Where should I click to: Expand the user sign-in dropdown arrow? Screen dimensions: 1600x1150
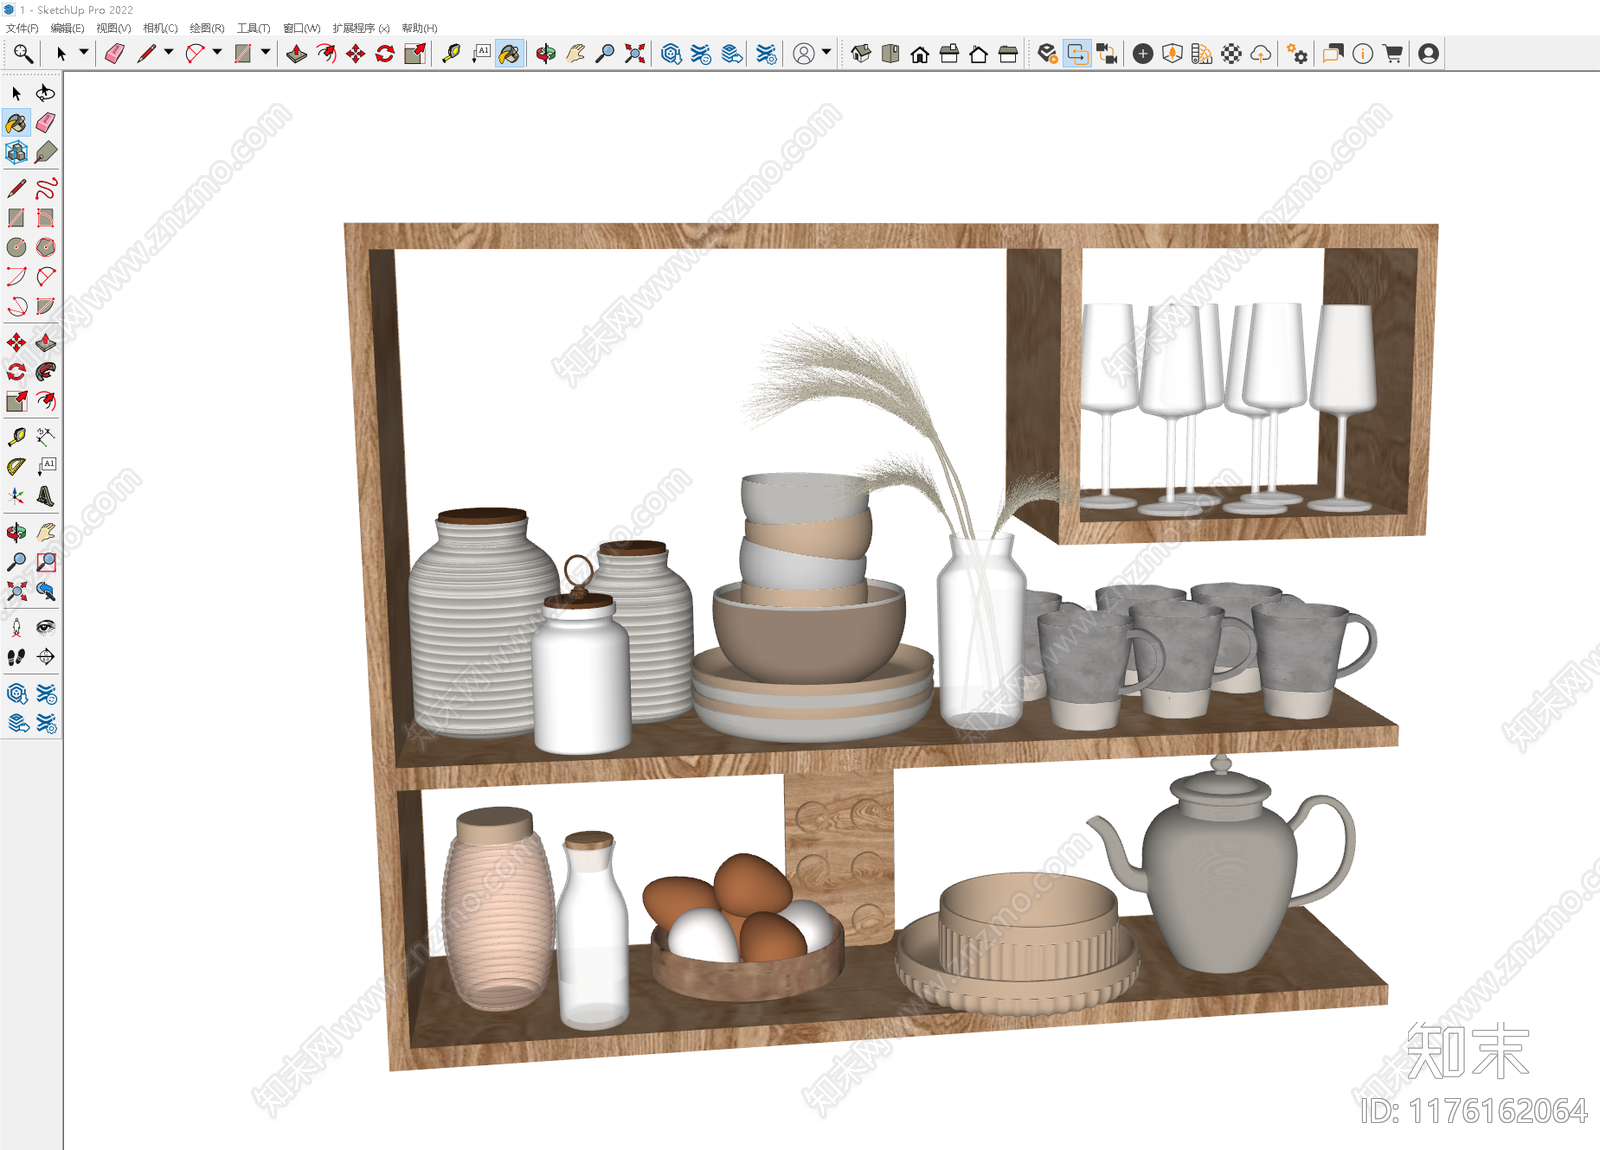(826, 52)
